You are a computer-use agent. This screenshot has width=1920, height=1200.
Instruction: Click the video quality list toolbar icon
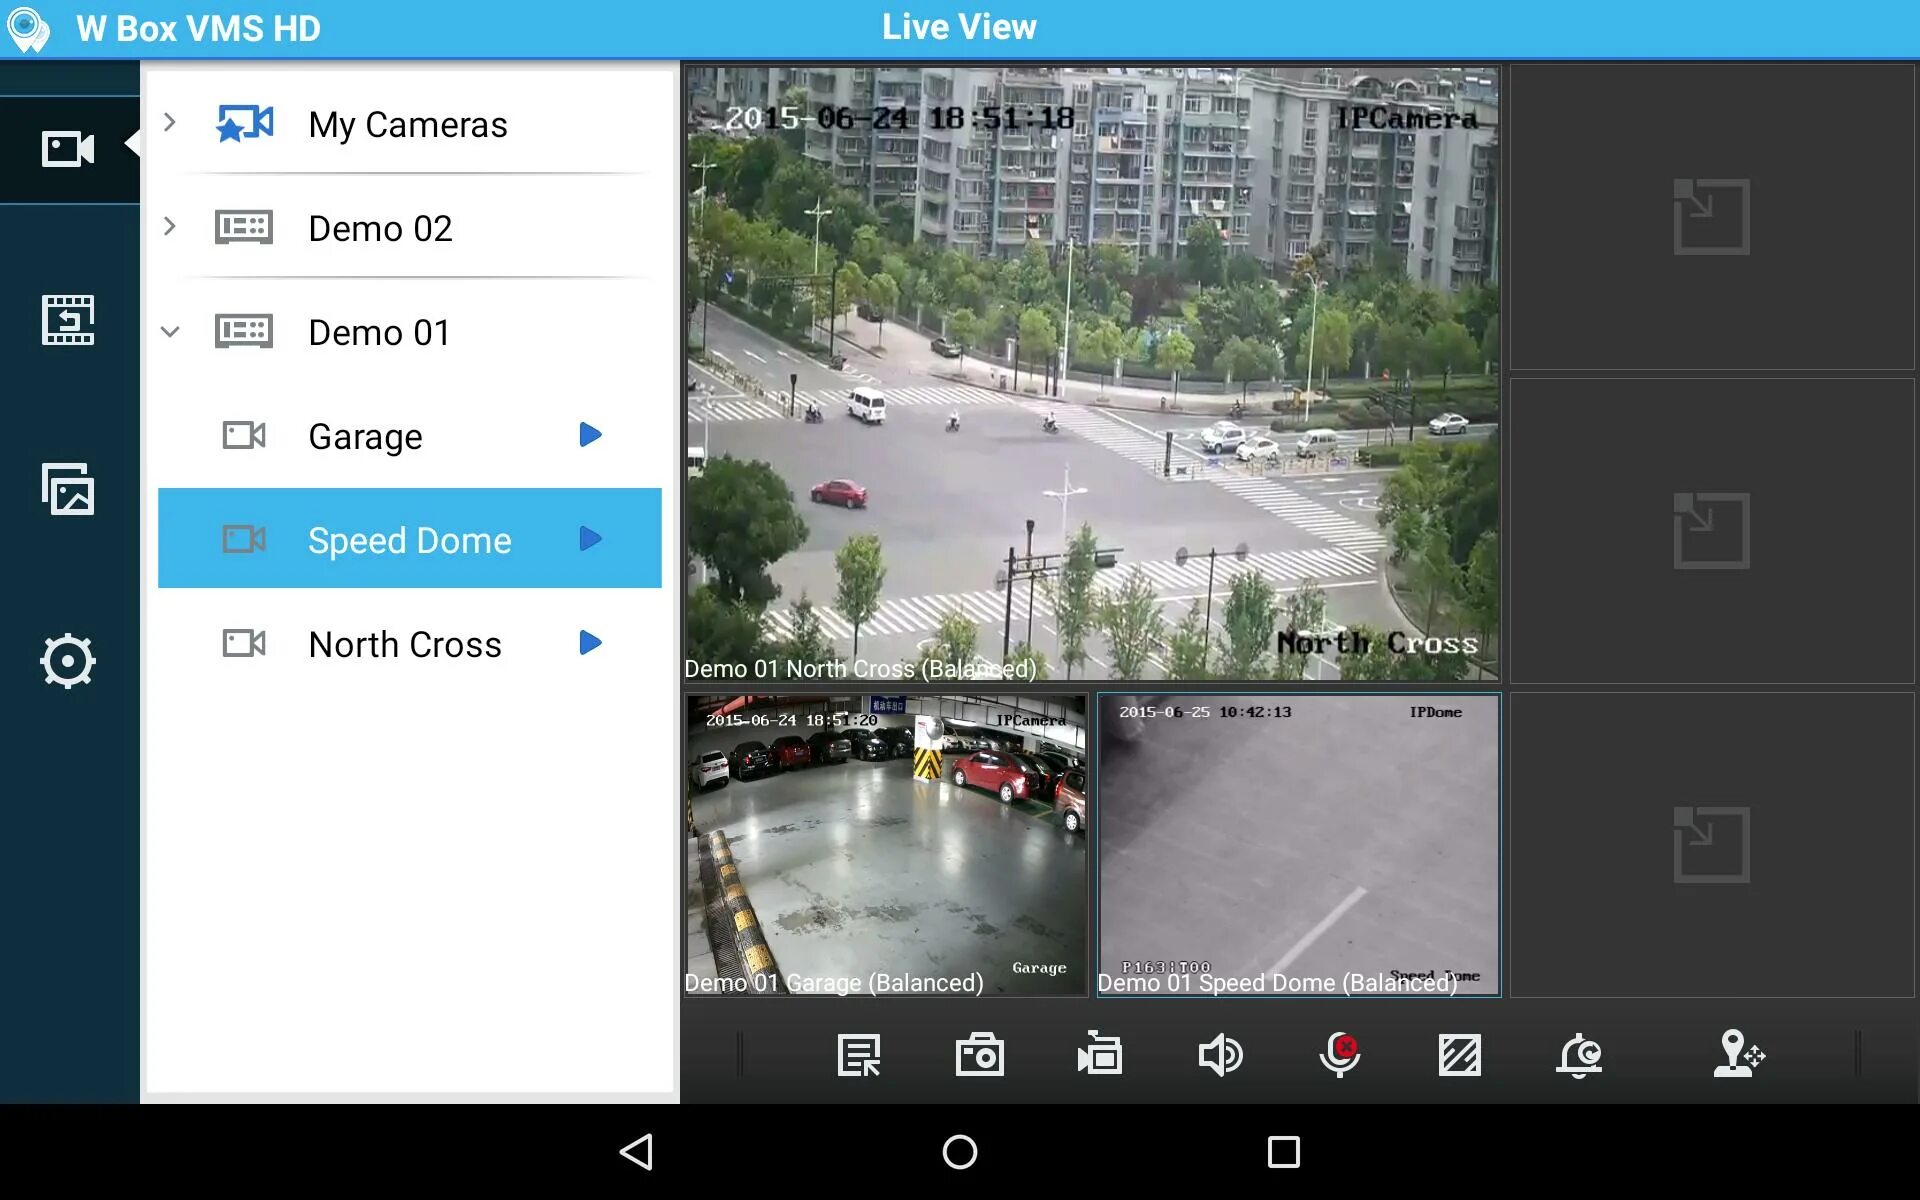click(859, 1055)
